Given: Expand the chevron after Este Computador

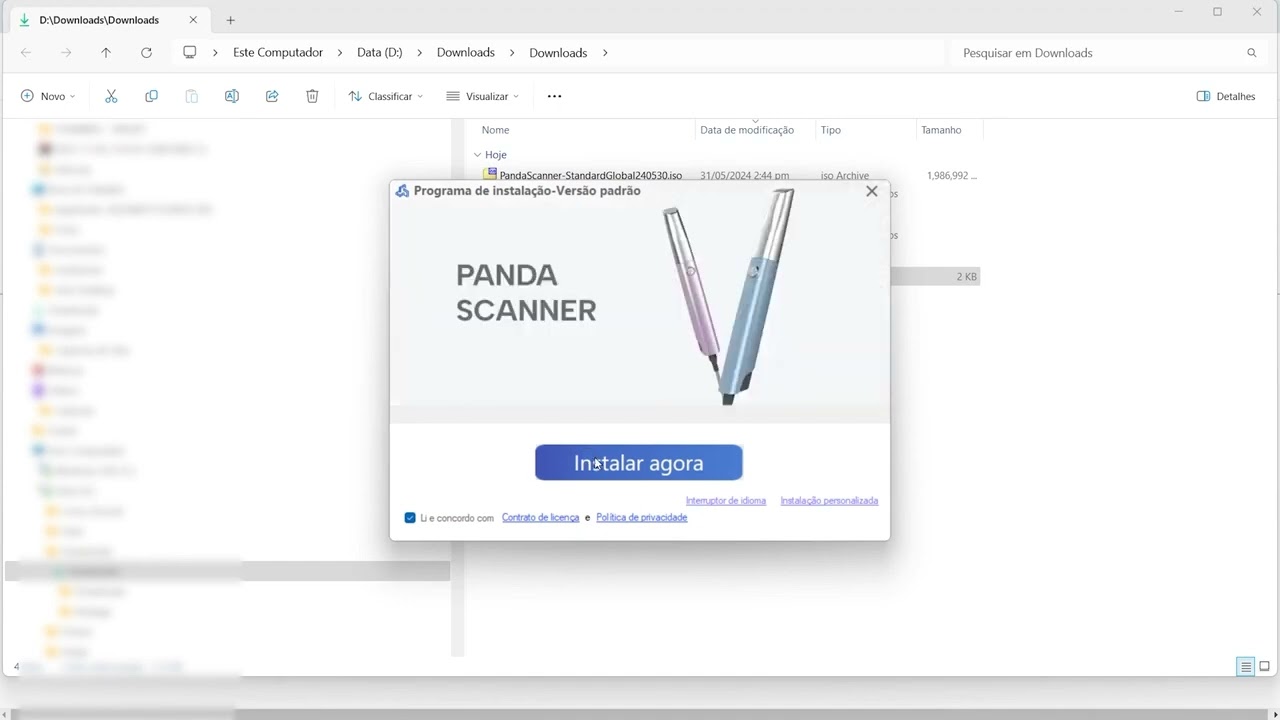Looking at the screenshot, I should click(x=339, y=53).
